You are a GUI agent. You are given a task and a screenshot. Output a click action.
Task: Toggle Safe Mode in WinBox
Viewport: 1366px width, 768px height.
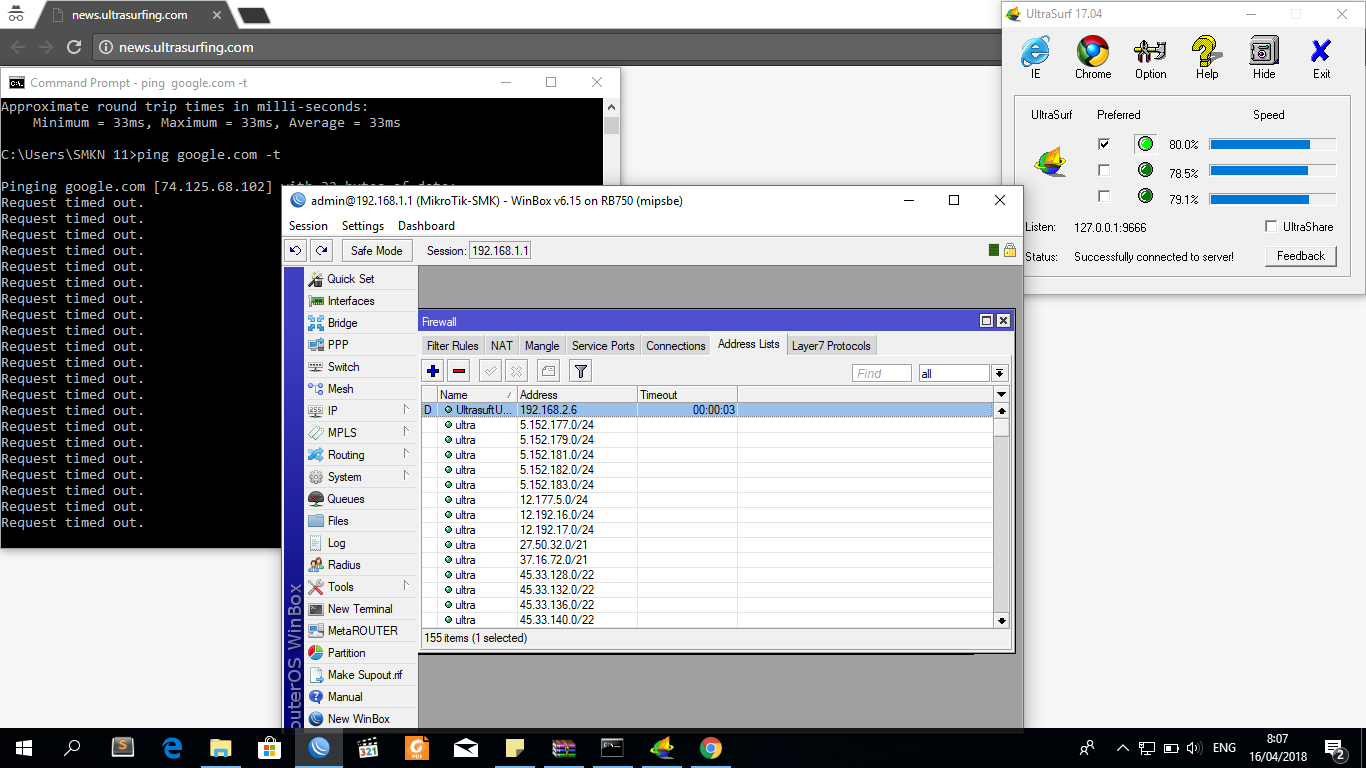(376, 250)
